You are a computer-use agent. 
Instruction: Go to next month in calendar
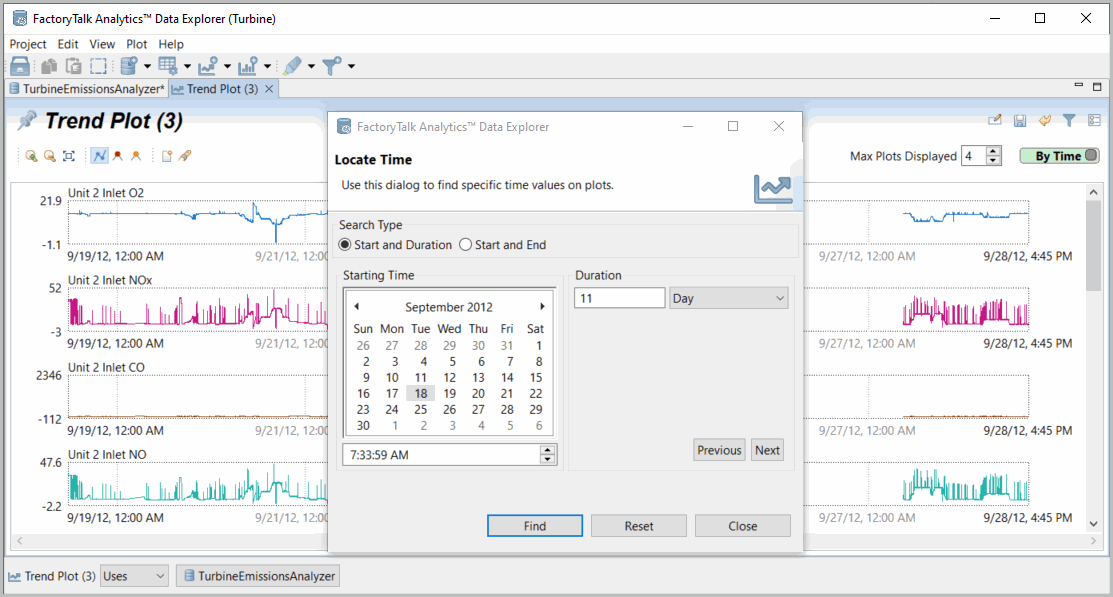pyautogui.click(x=543, y=307)
